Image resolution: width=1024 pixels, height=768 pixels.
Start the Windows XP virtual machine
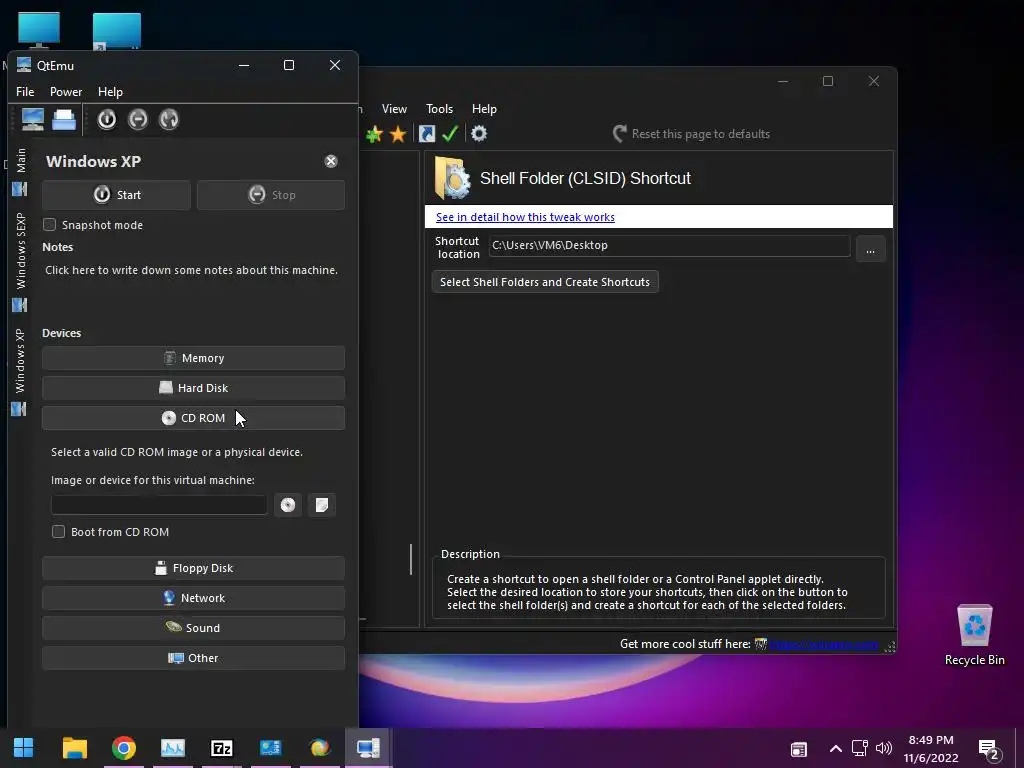[117, 195]
